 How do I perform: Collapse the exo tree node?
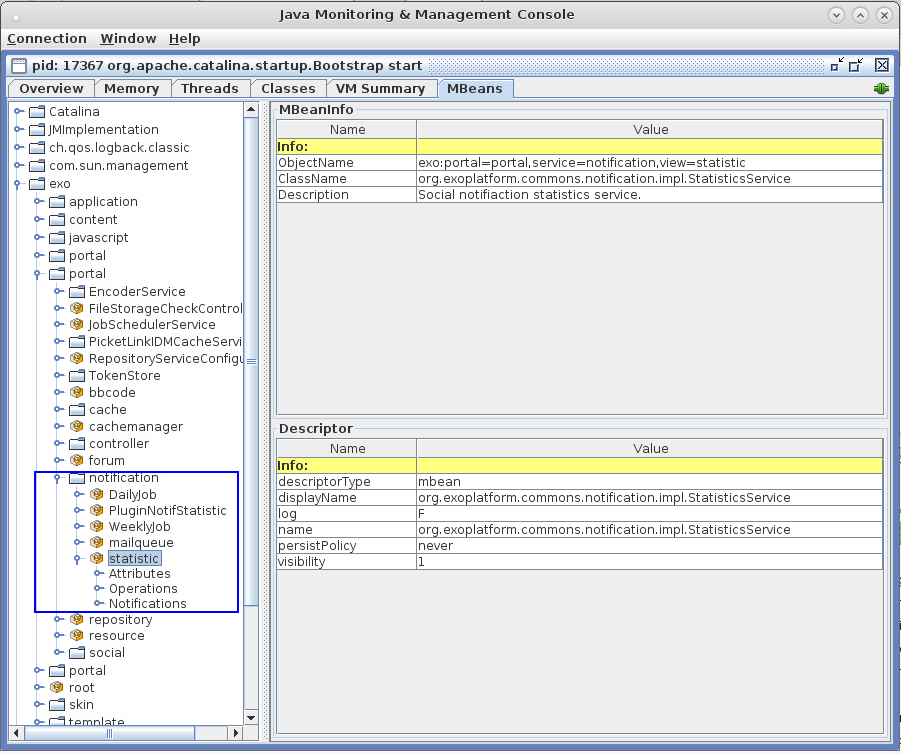[x=17, y=184]
